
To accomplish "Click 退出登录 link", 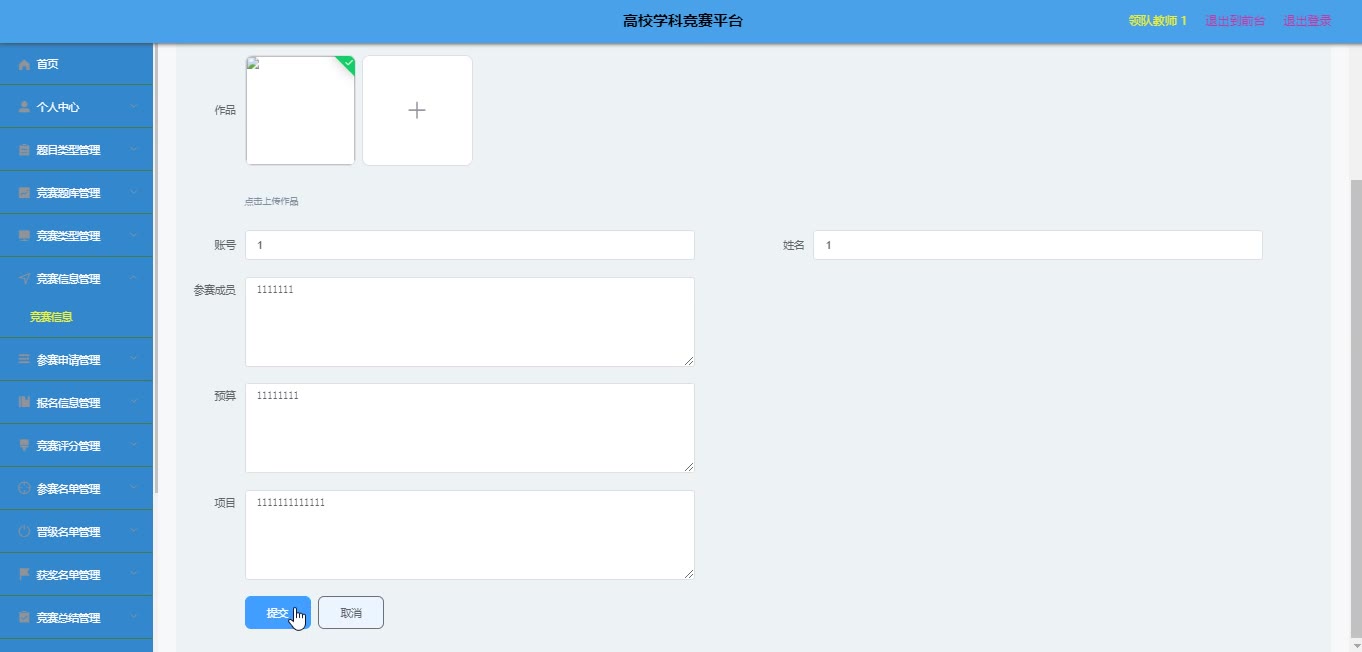I will (1308, 21).
